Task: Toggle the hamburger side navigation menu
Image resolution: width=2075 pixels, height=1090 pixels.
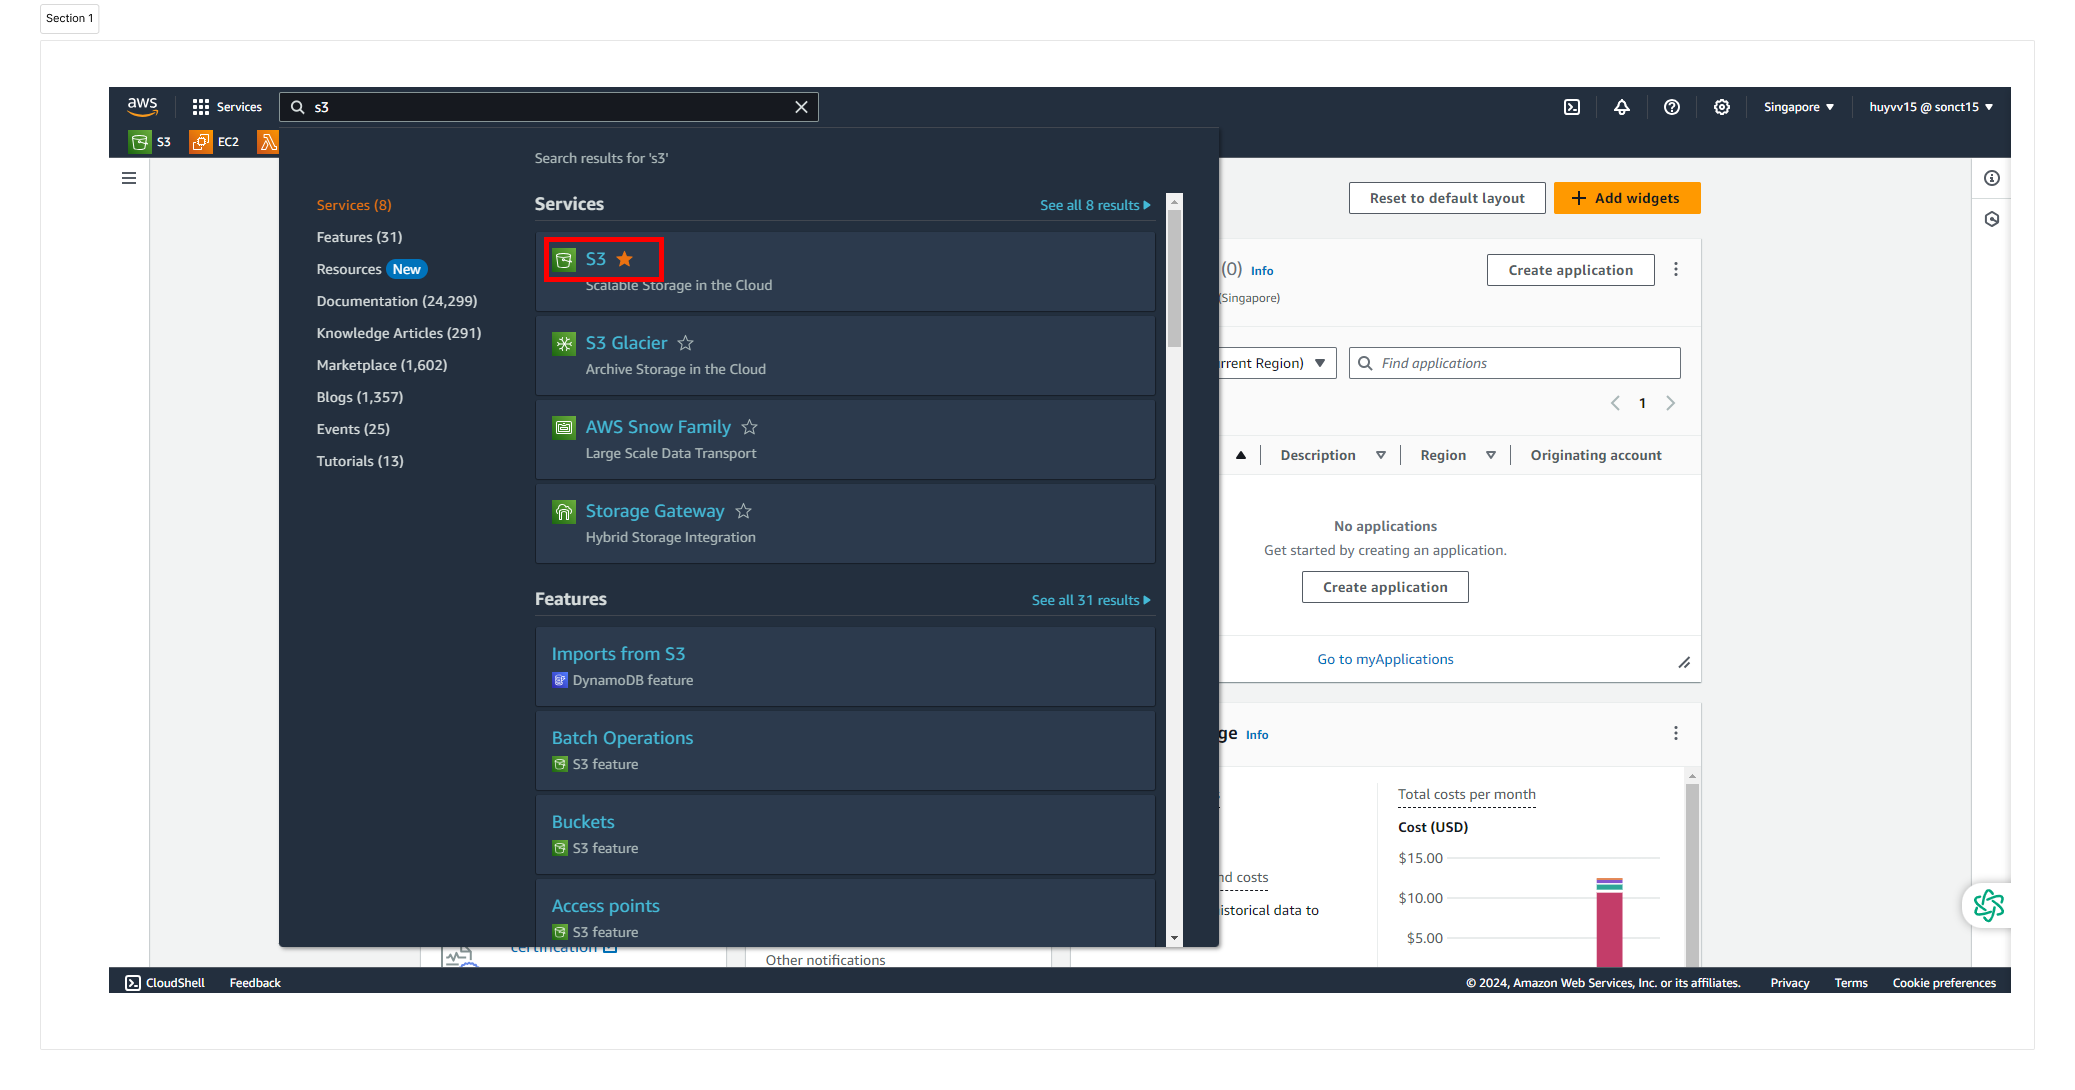Action: [x=129, y=178]
